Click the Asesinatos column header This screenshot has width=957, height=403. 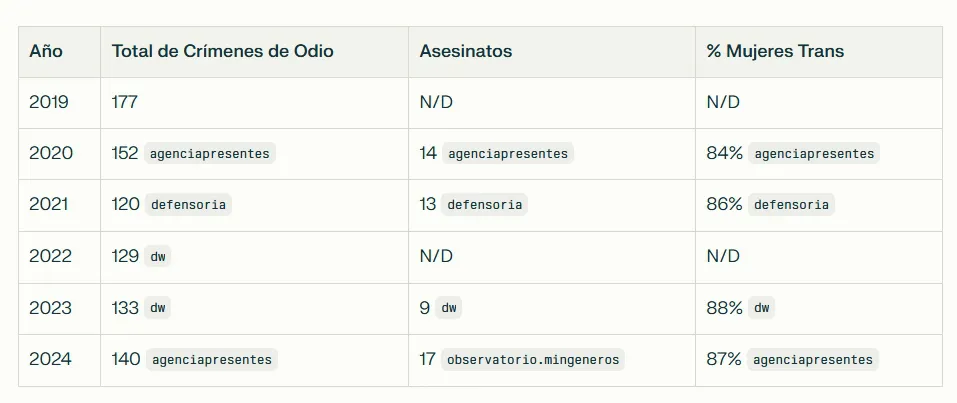[465, 52]
